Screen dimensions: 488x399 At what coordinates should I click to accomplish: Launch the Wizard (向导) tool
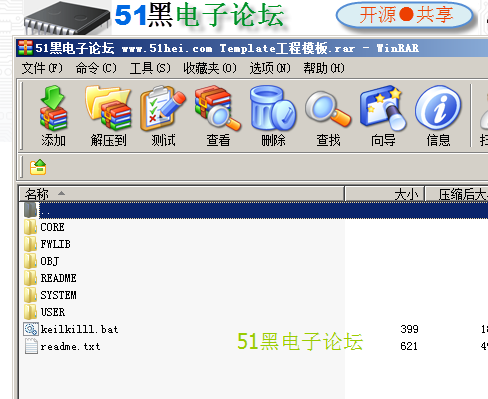(x=383, y=108)
